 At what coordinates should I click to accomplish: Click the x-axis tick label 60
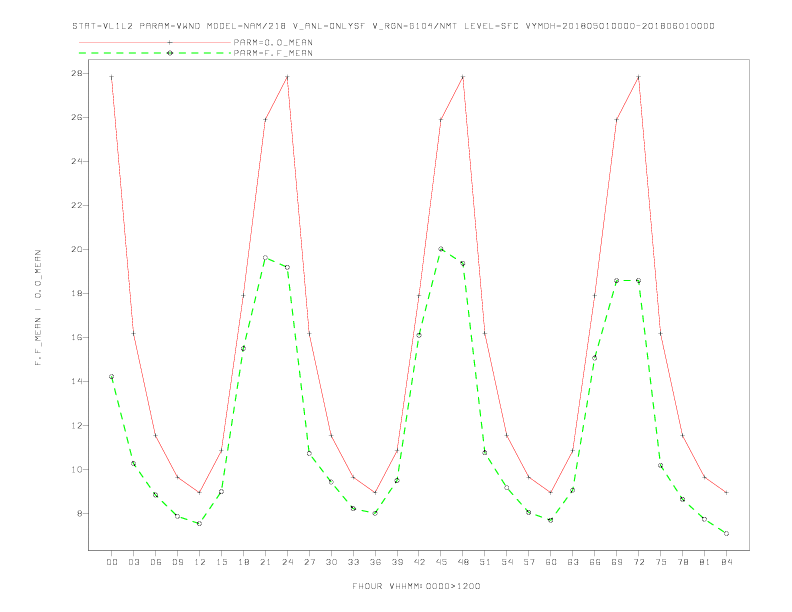point(551,562)
